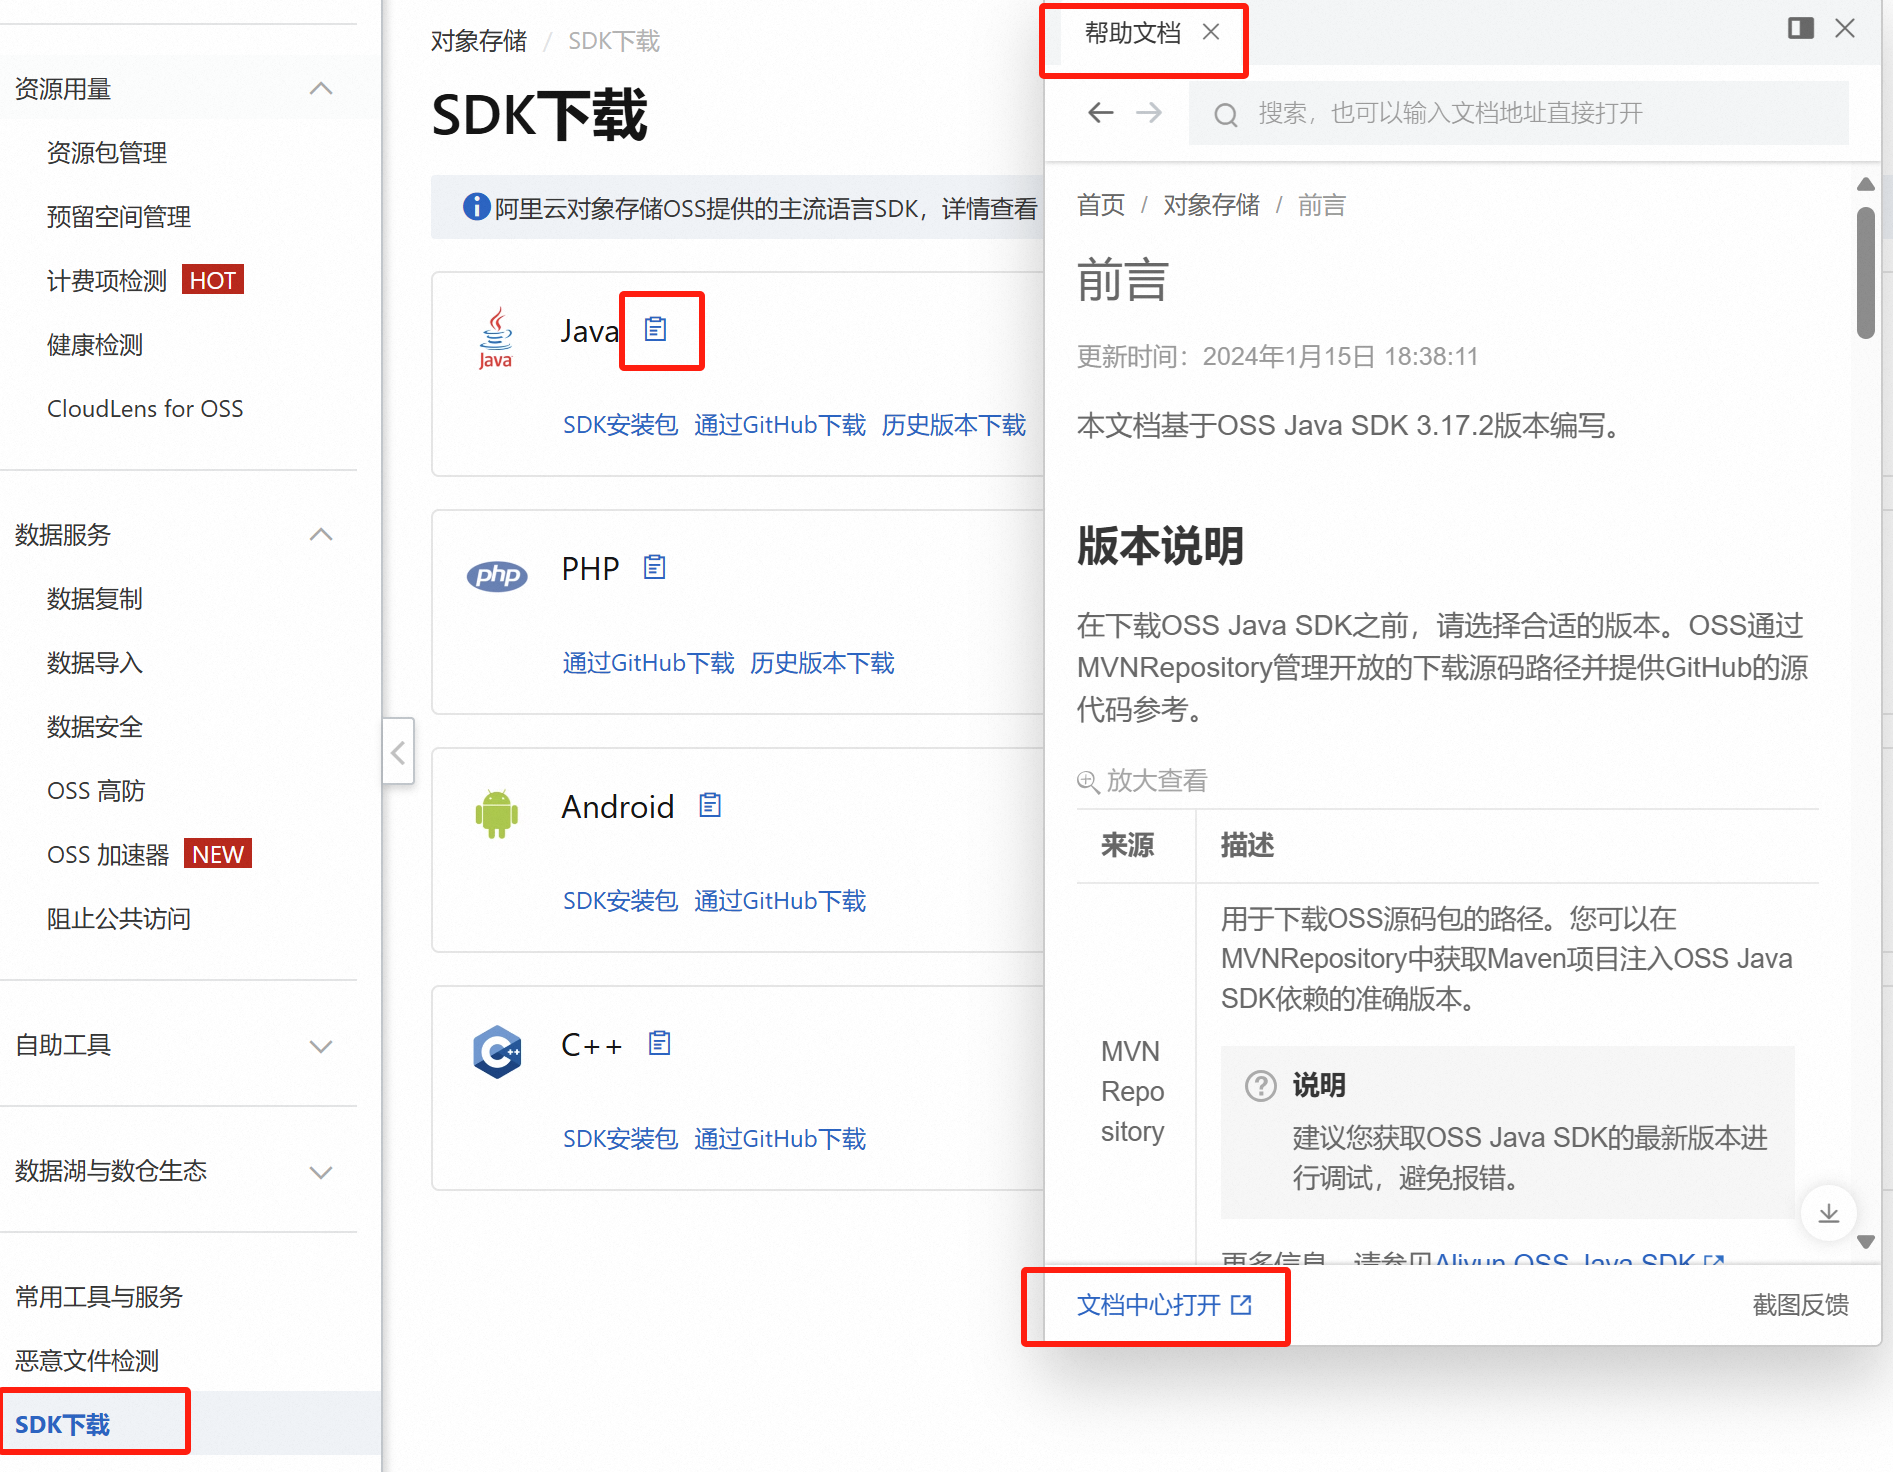Viewport: 1893px width, 1472px height.
Task: Open the C++ SDK documentation icon
Action: (x=660, y=1043)
